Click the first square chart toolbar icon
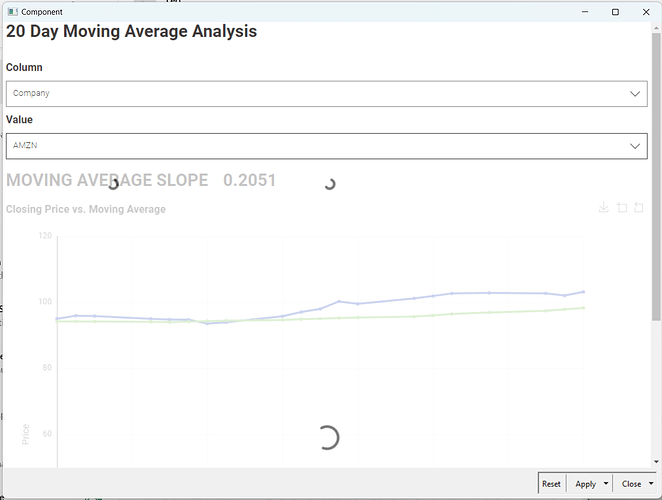 pyautogui.click(x=621, y=207)
